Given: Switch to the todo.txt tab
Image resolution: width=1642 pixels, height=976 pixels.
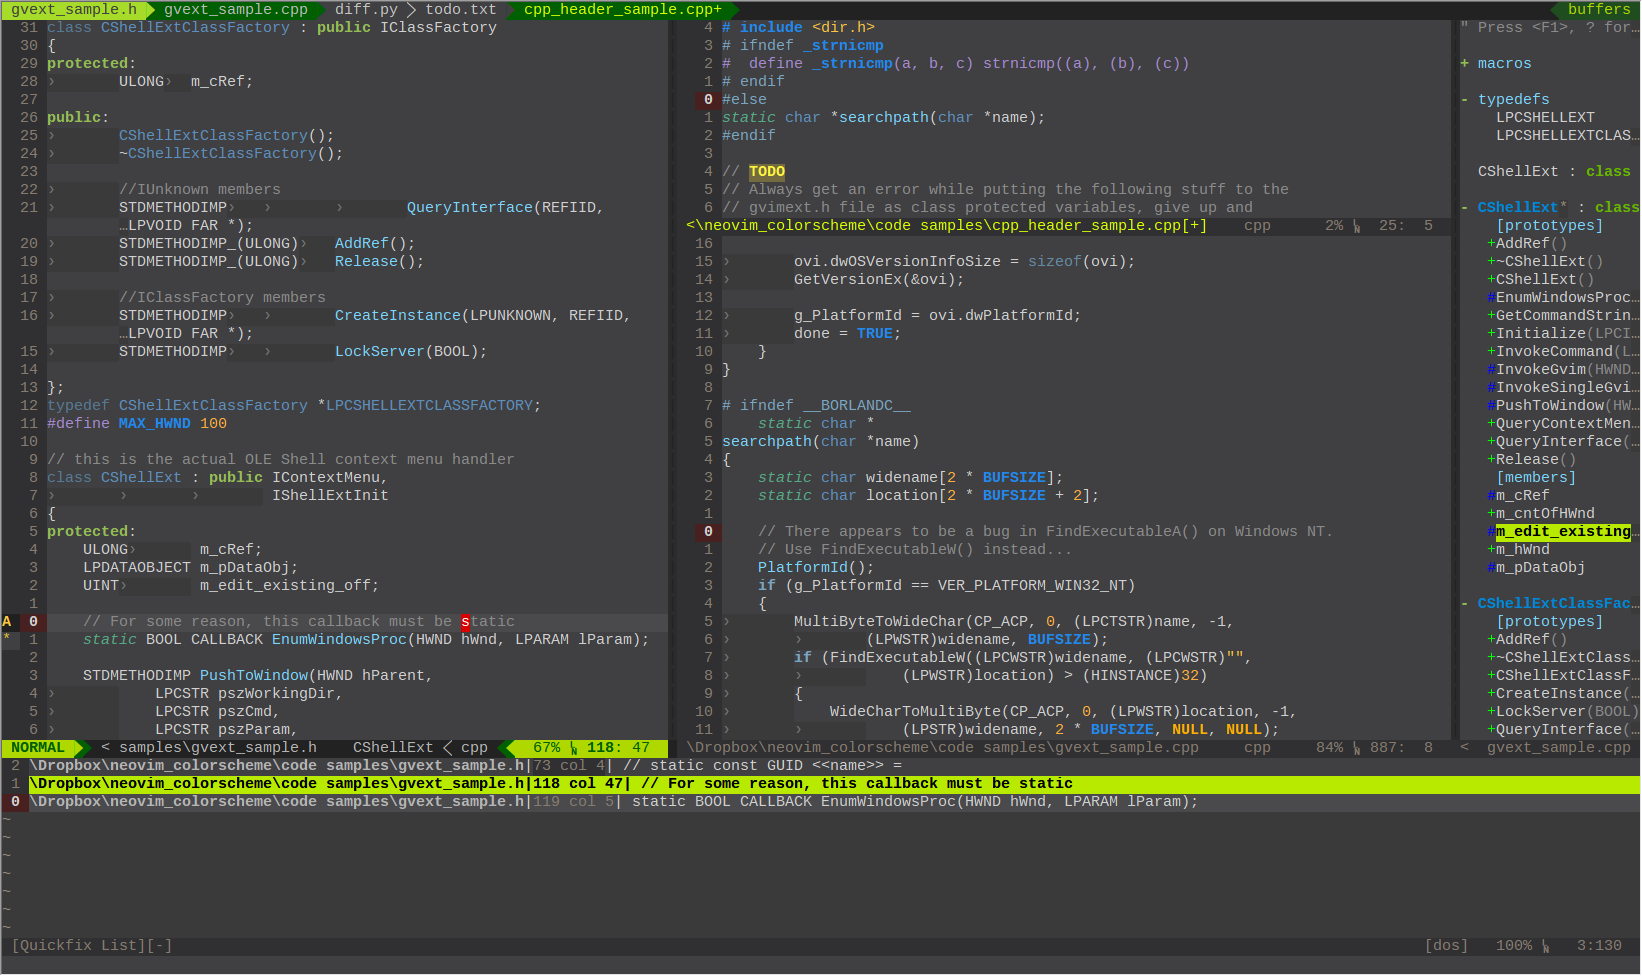Looking at the screenshot, I should 460,10.
